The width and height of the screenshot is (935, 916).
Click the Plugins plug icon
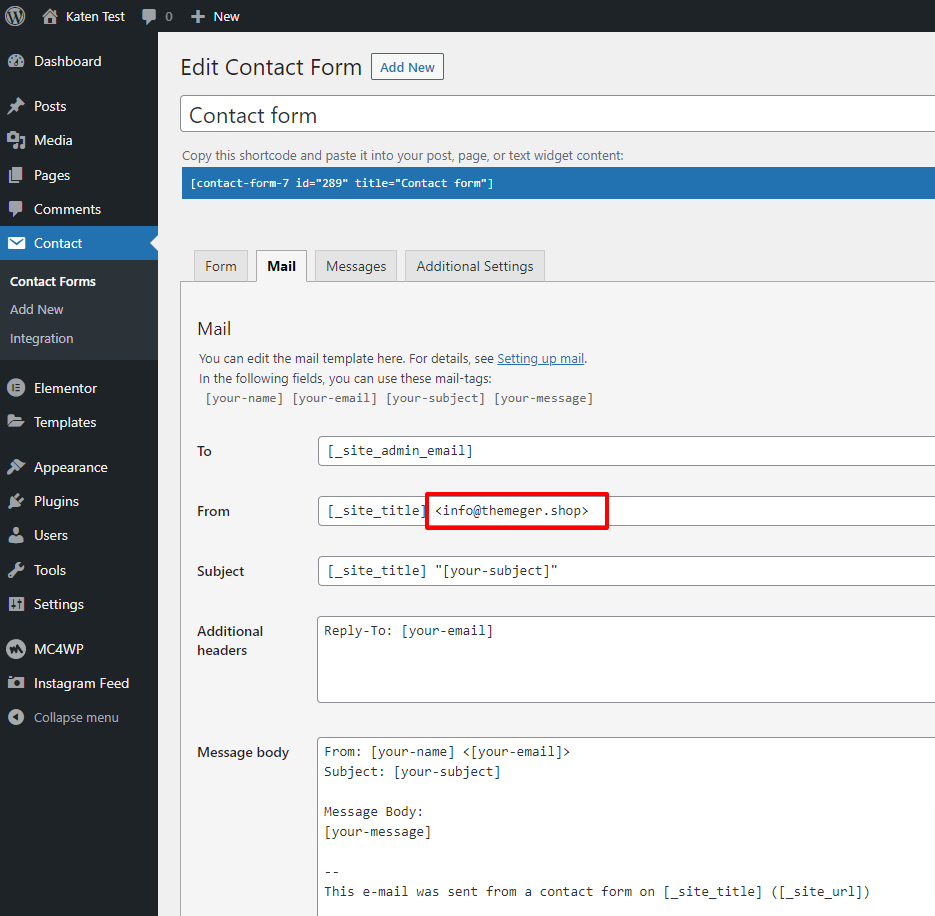[x=16, y=501]
